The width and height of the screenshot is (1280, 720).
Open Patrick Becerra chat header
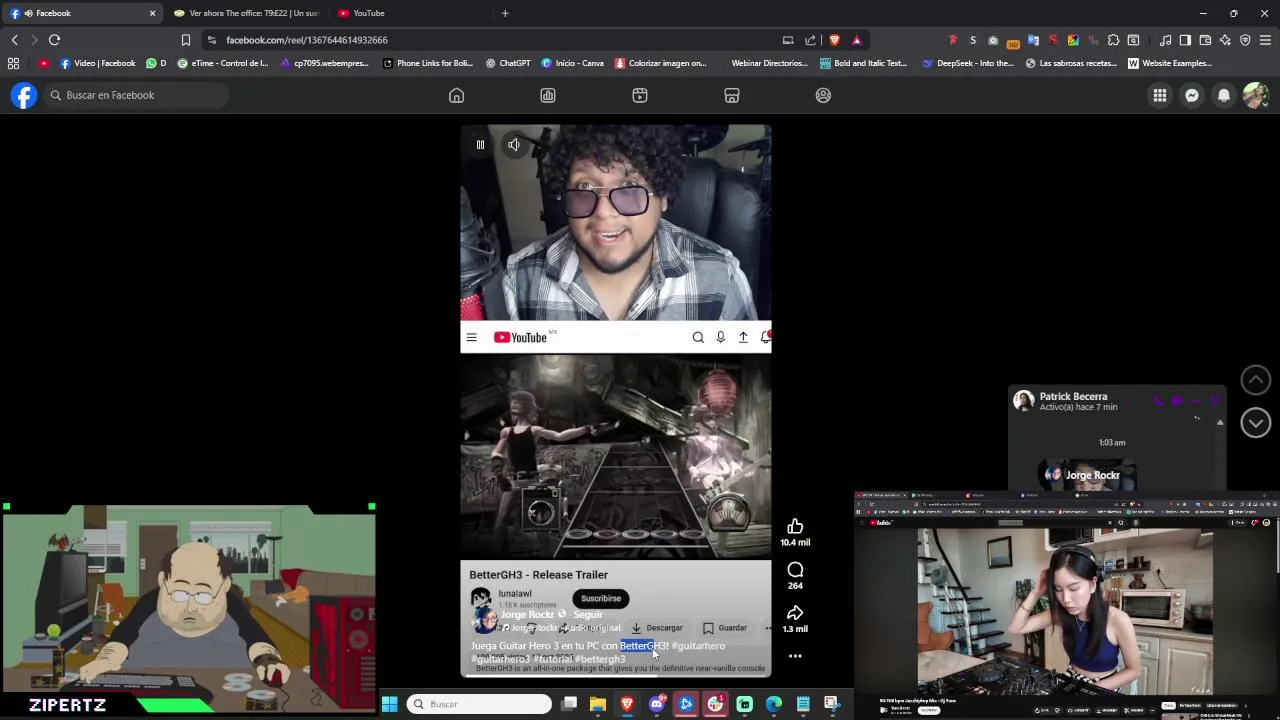tap(1073, 401)
